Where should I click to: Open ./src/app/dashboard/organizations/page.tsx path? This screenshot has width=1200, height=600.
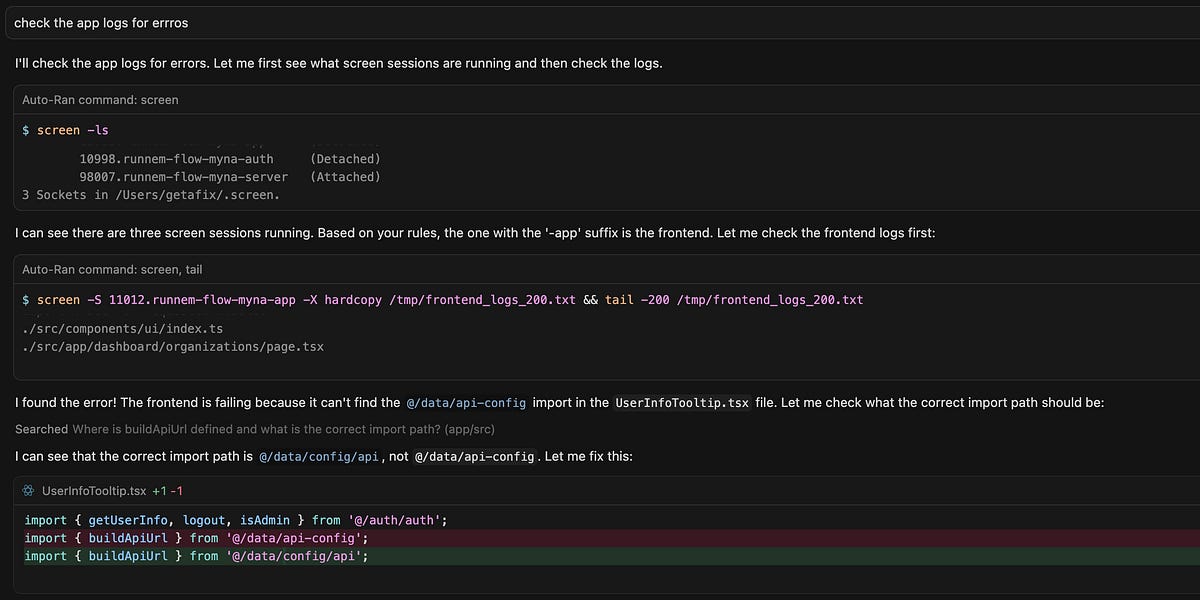coord(171,346)
